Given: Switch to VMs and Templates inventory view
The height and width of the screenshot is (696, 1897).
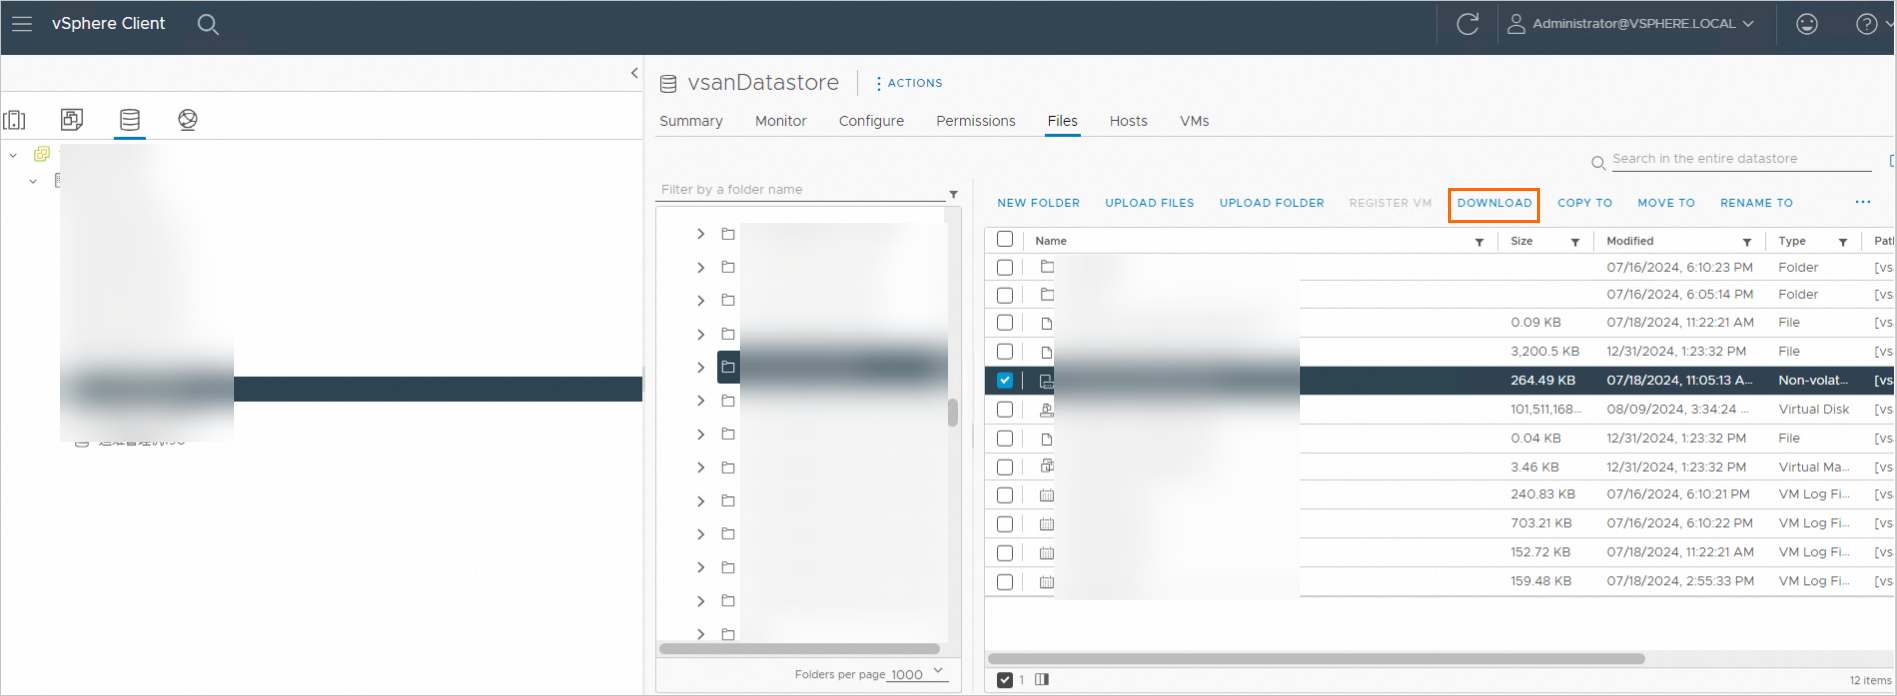Looking at the screenshot, I should 72,120.
